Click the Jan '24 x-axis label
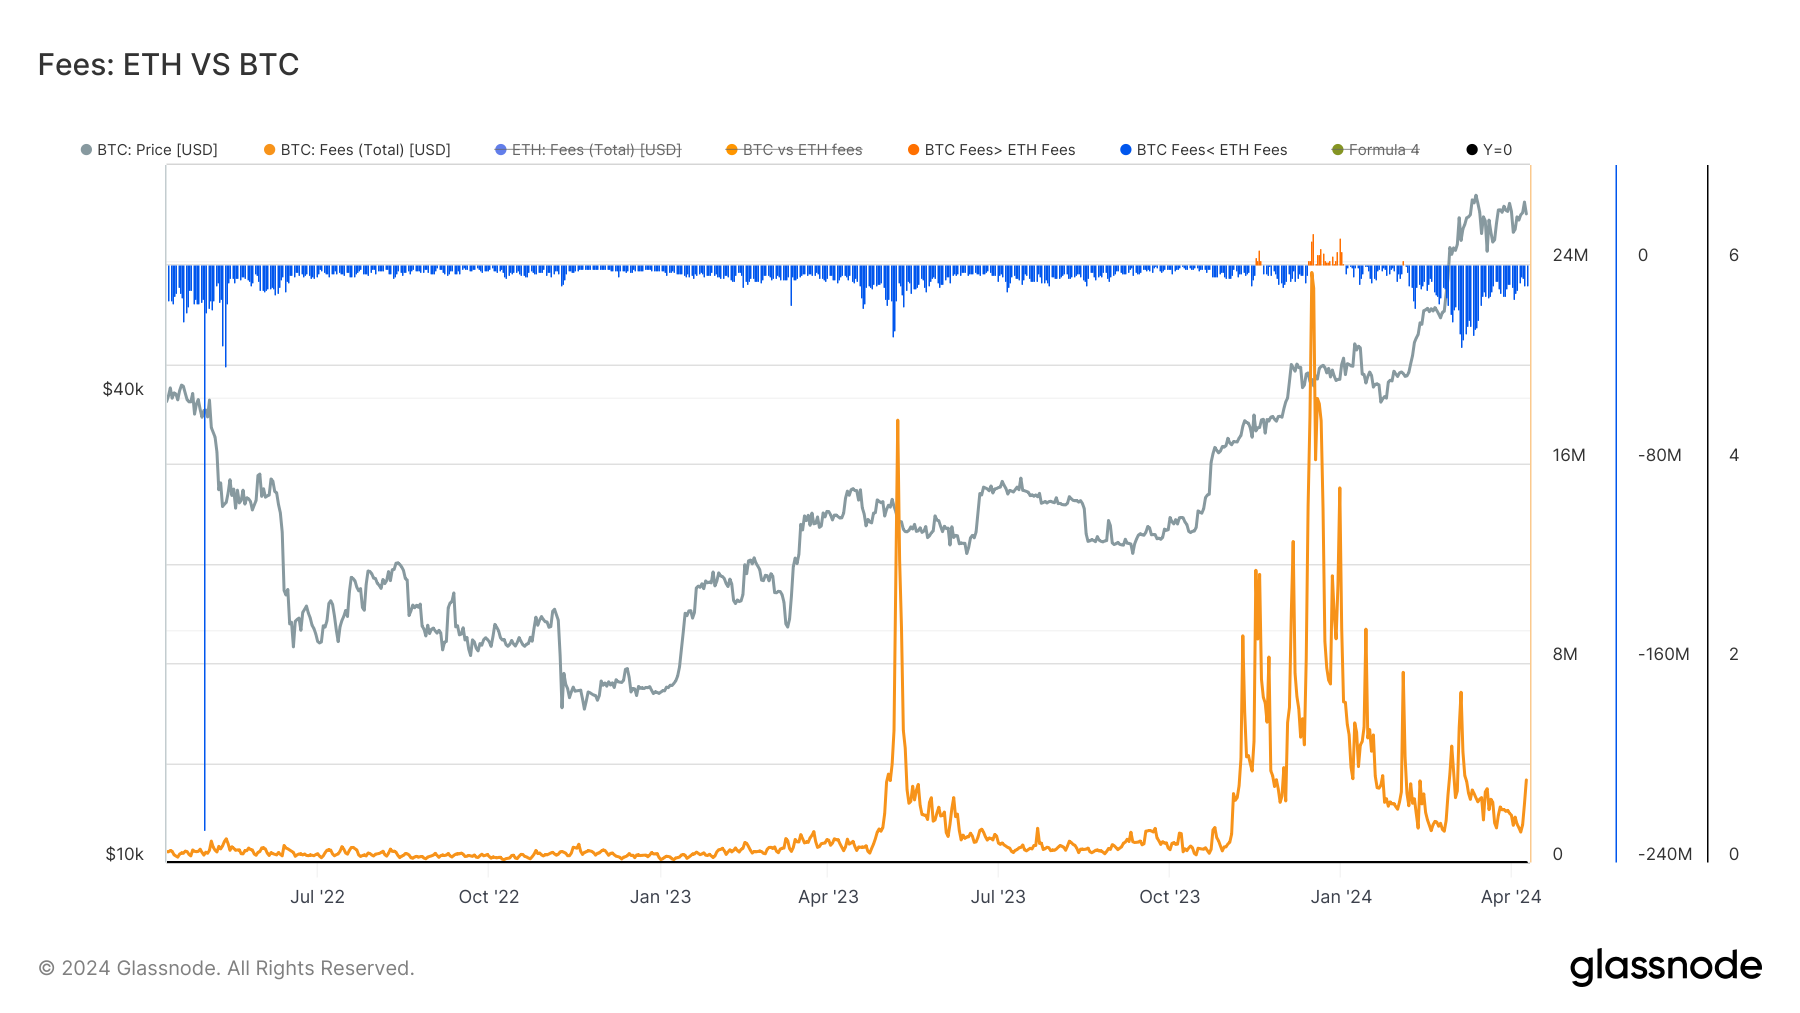Image resolution: width=1800 pixels, height=1013 pixels. pyautogui.click(x=1341, y=897)
